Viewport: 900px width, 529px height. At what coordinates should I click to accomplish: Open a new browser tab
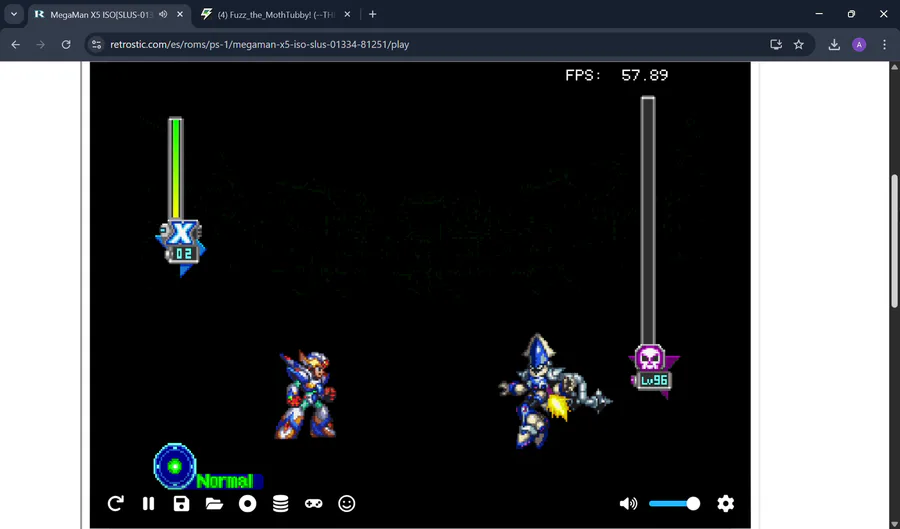coord(373,14)
